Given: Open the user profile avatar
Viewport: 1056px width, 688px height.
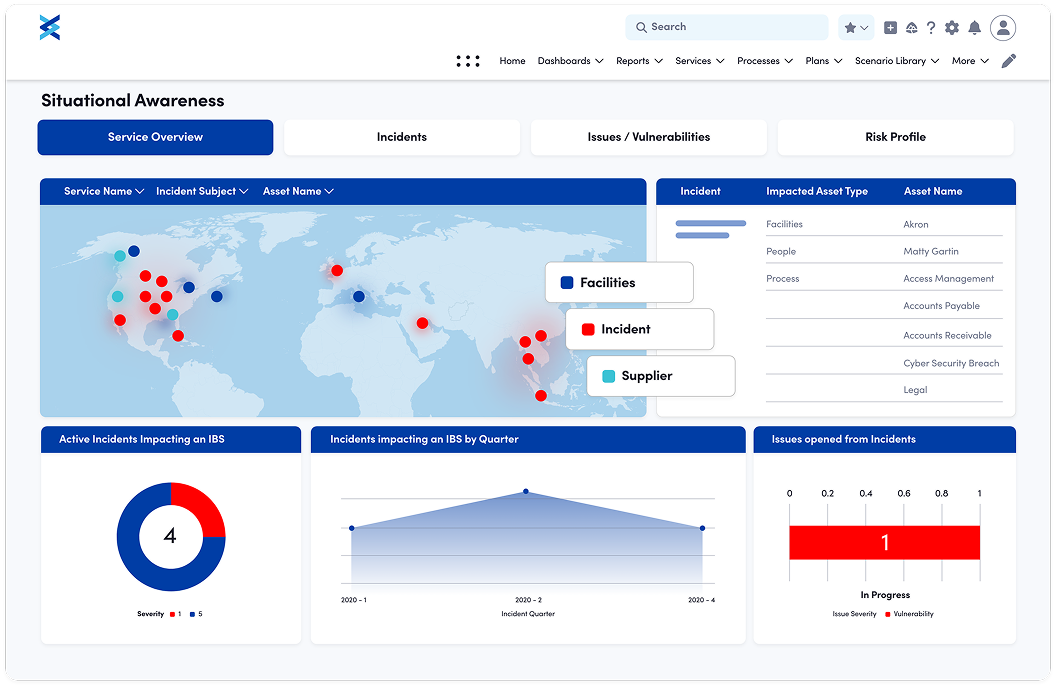Looking at the screenshot, I should tap(1003, 28).
